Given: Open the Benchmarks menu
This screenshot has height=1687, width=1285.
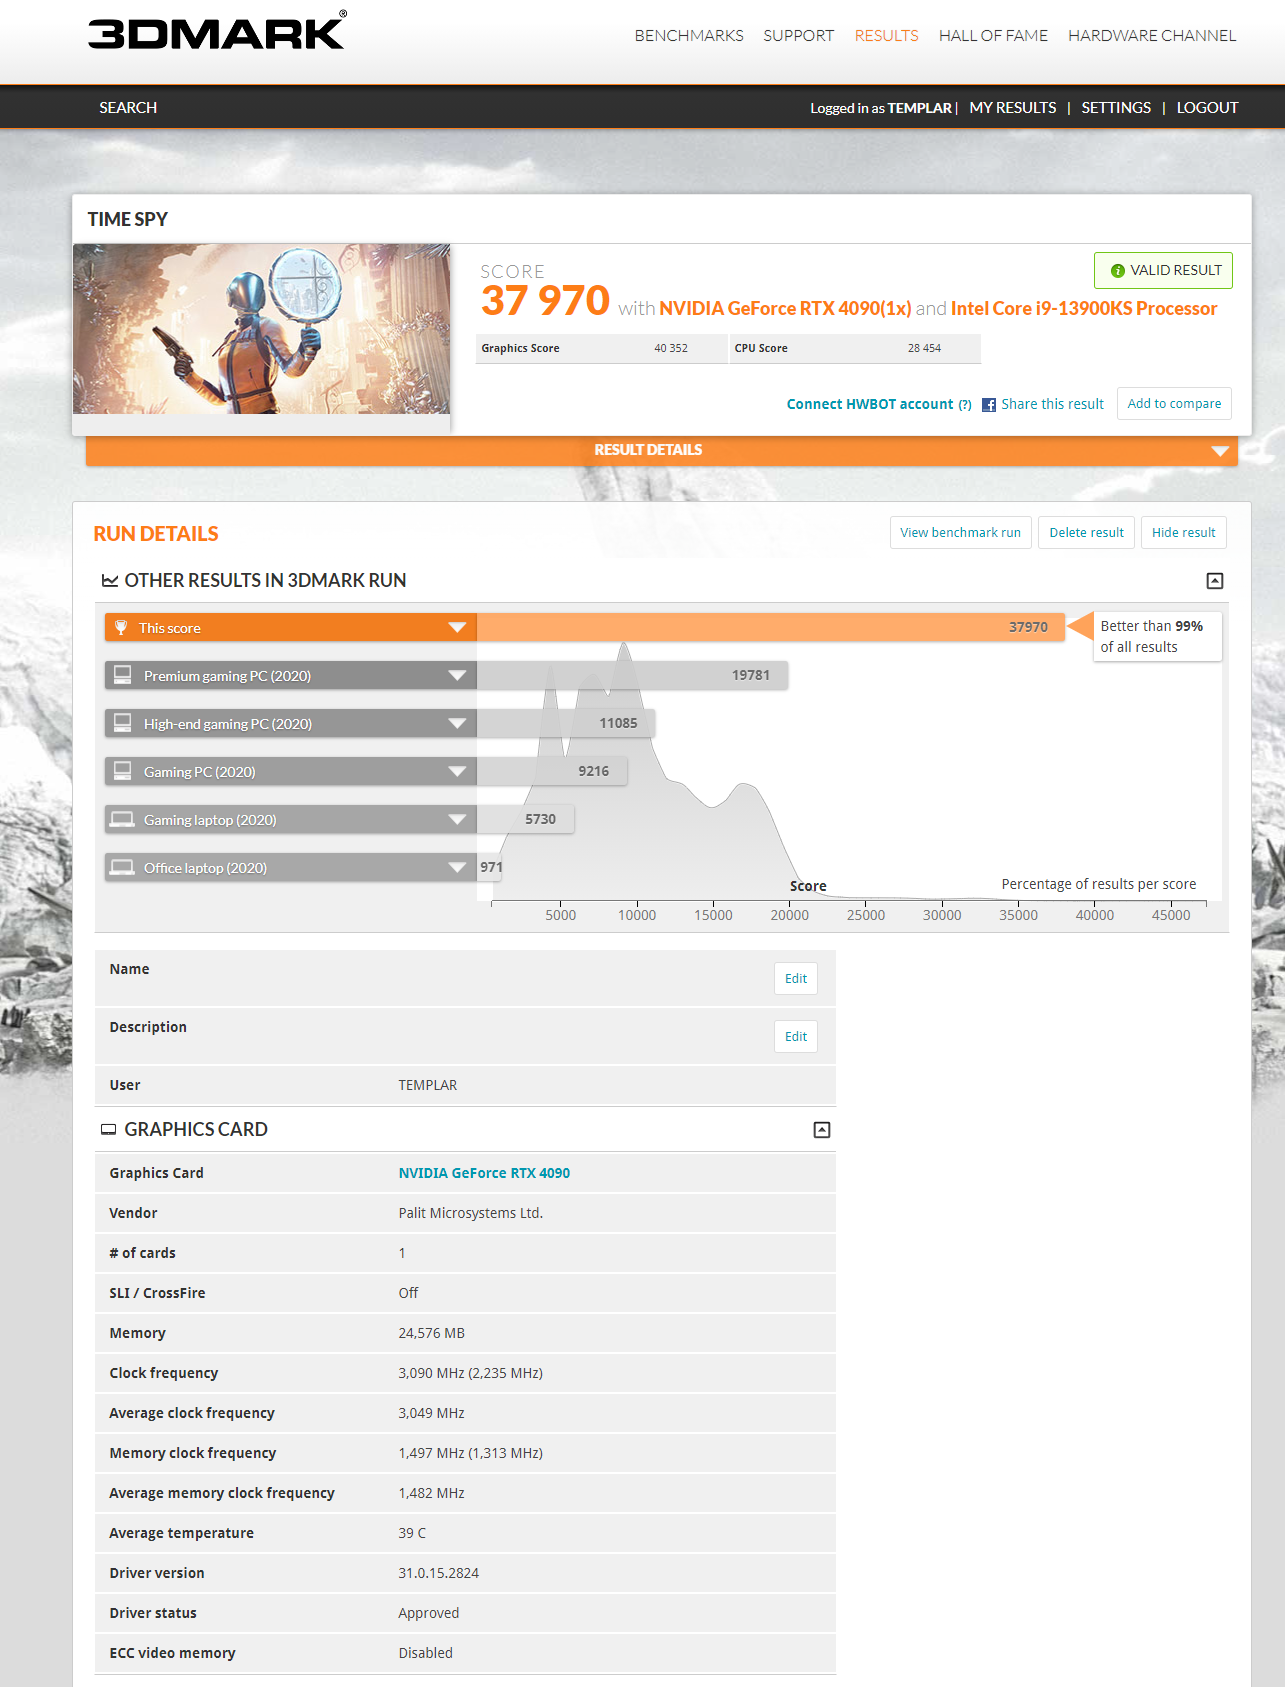Looking at the screenshot, I should (x=688, y=36).
